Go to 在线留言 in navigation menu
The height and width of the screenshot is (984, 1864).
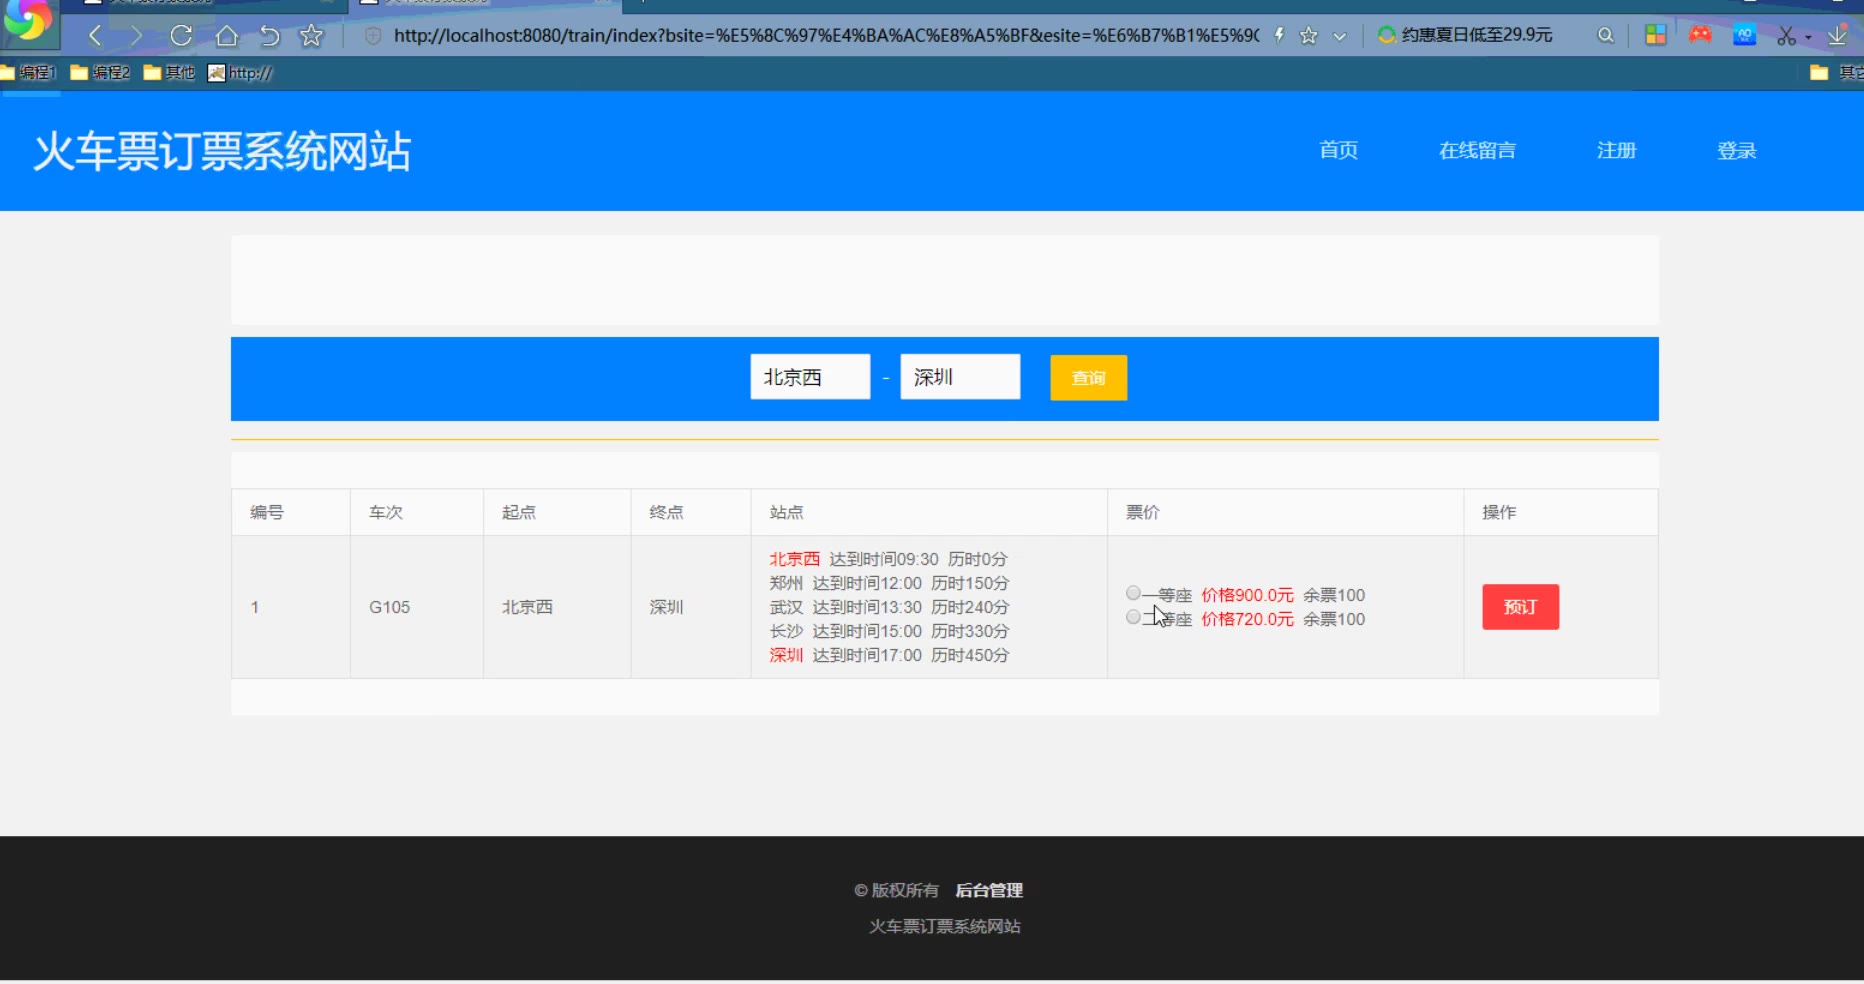[x=1477, y=150]
